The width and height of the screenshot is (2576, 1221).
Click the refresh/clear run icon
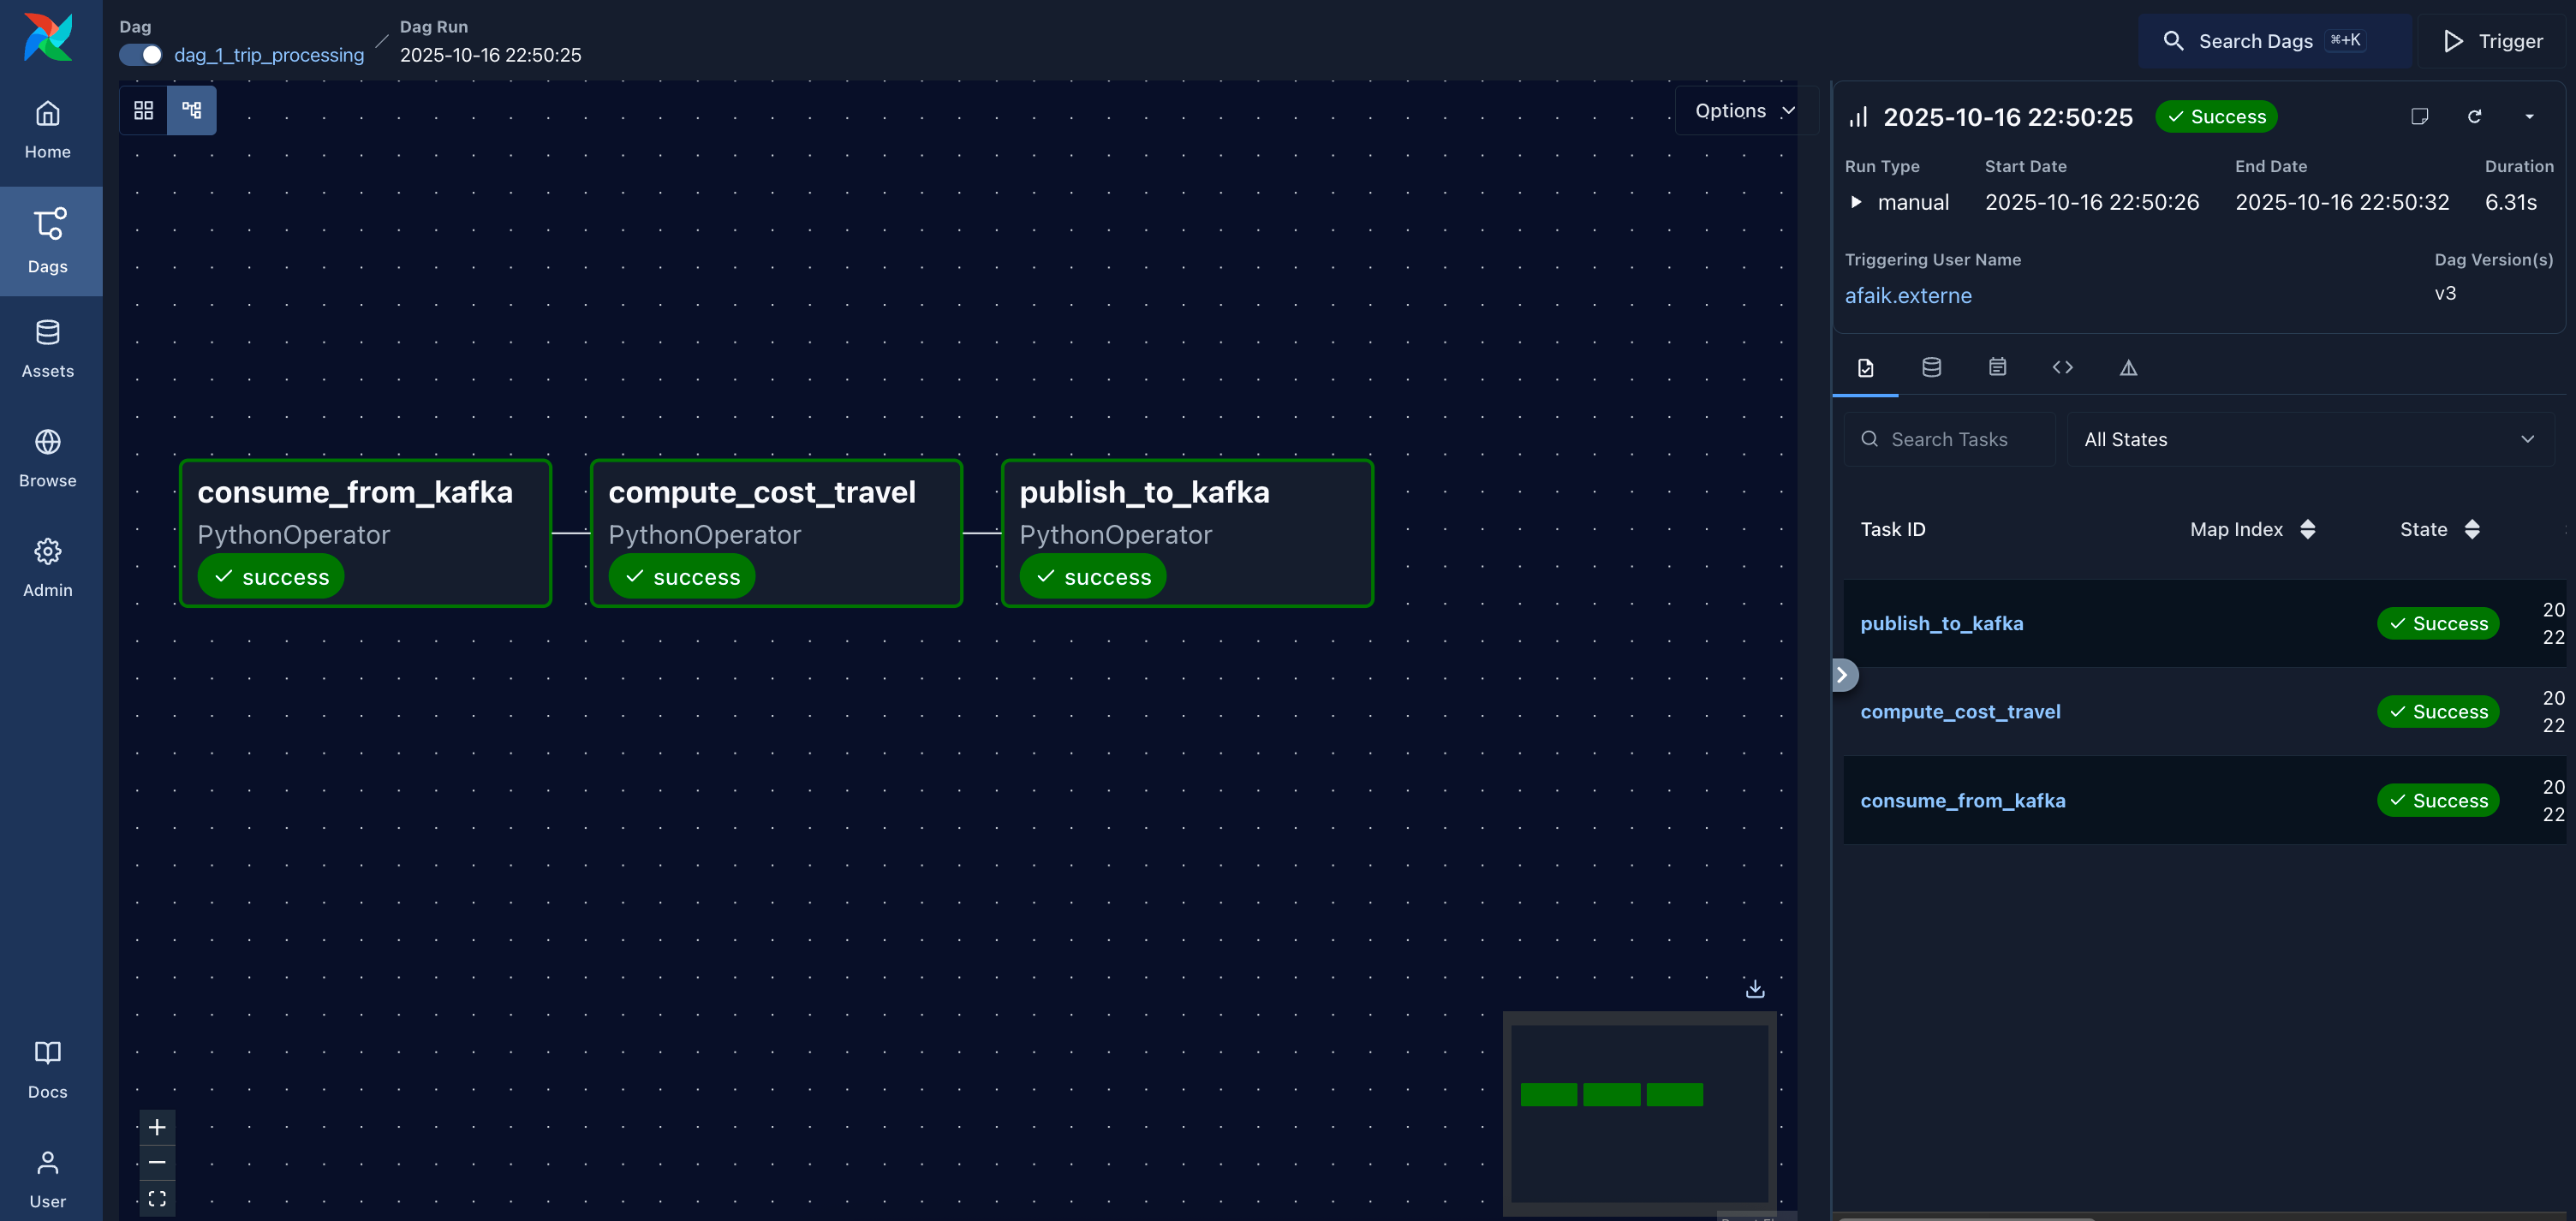point(2474,117)
